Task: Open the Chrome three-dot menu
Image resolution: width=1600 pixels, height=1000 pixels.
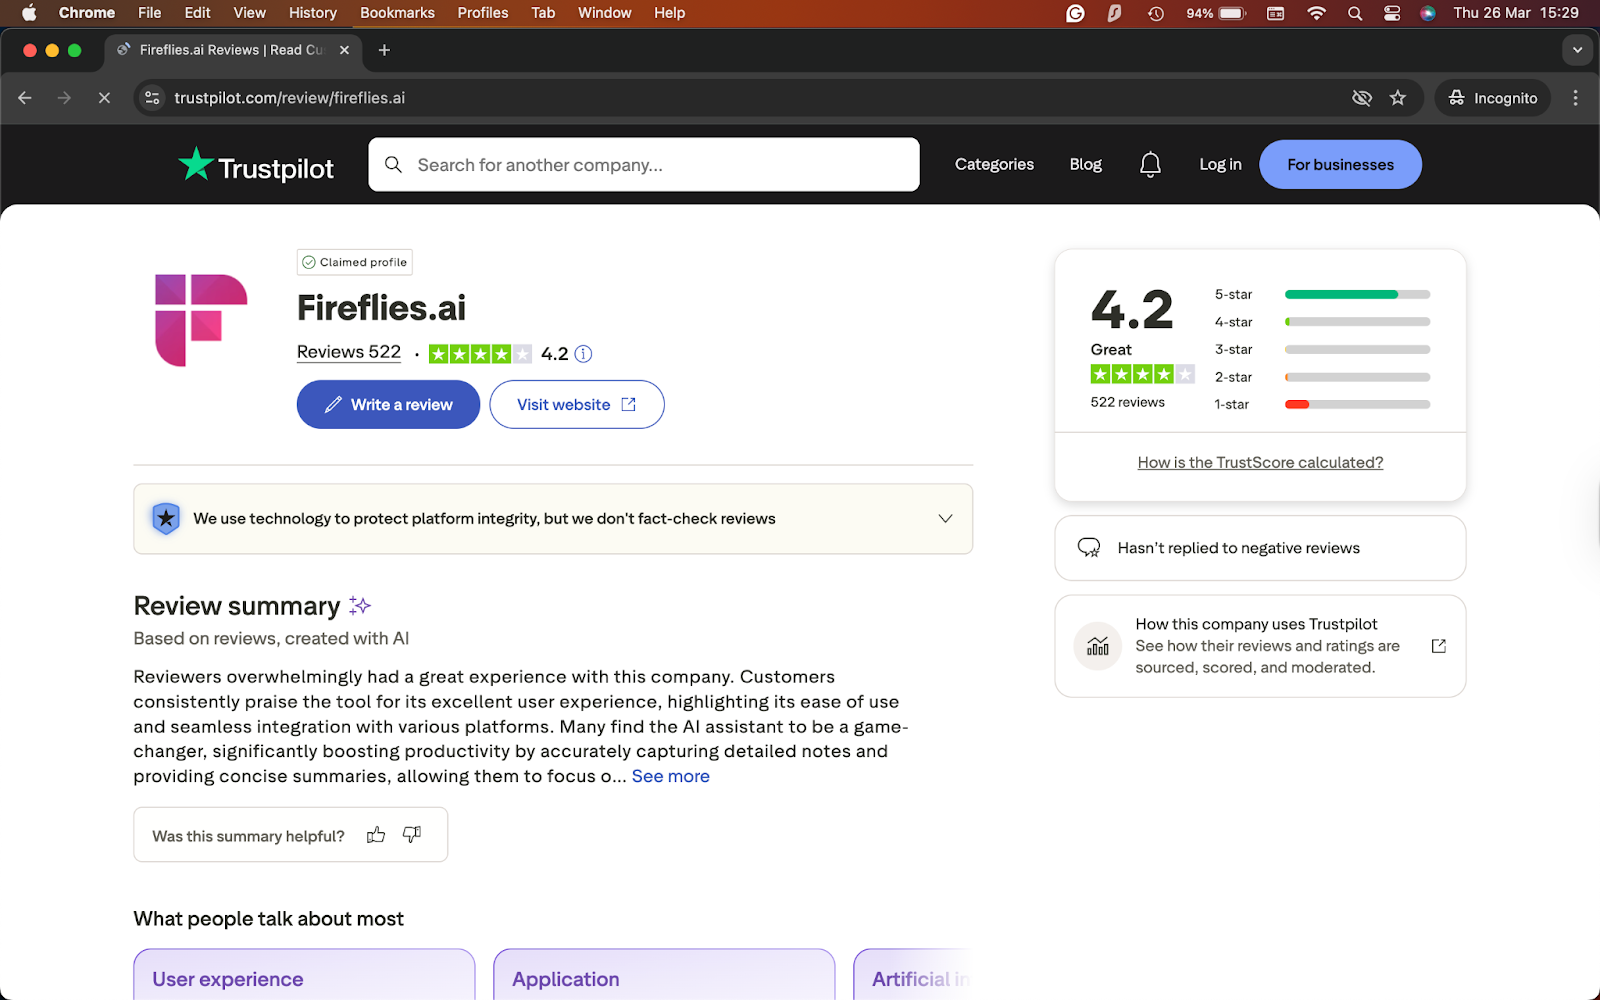Action: pos(1575,98)
